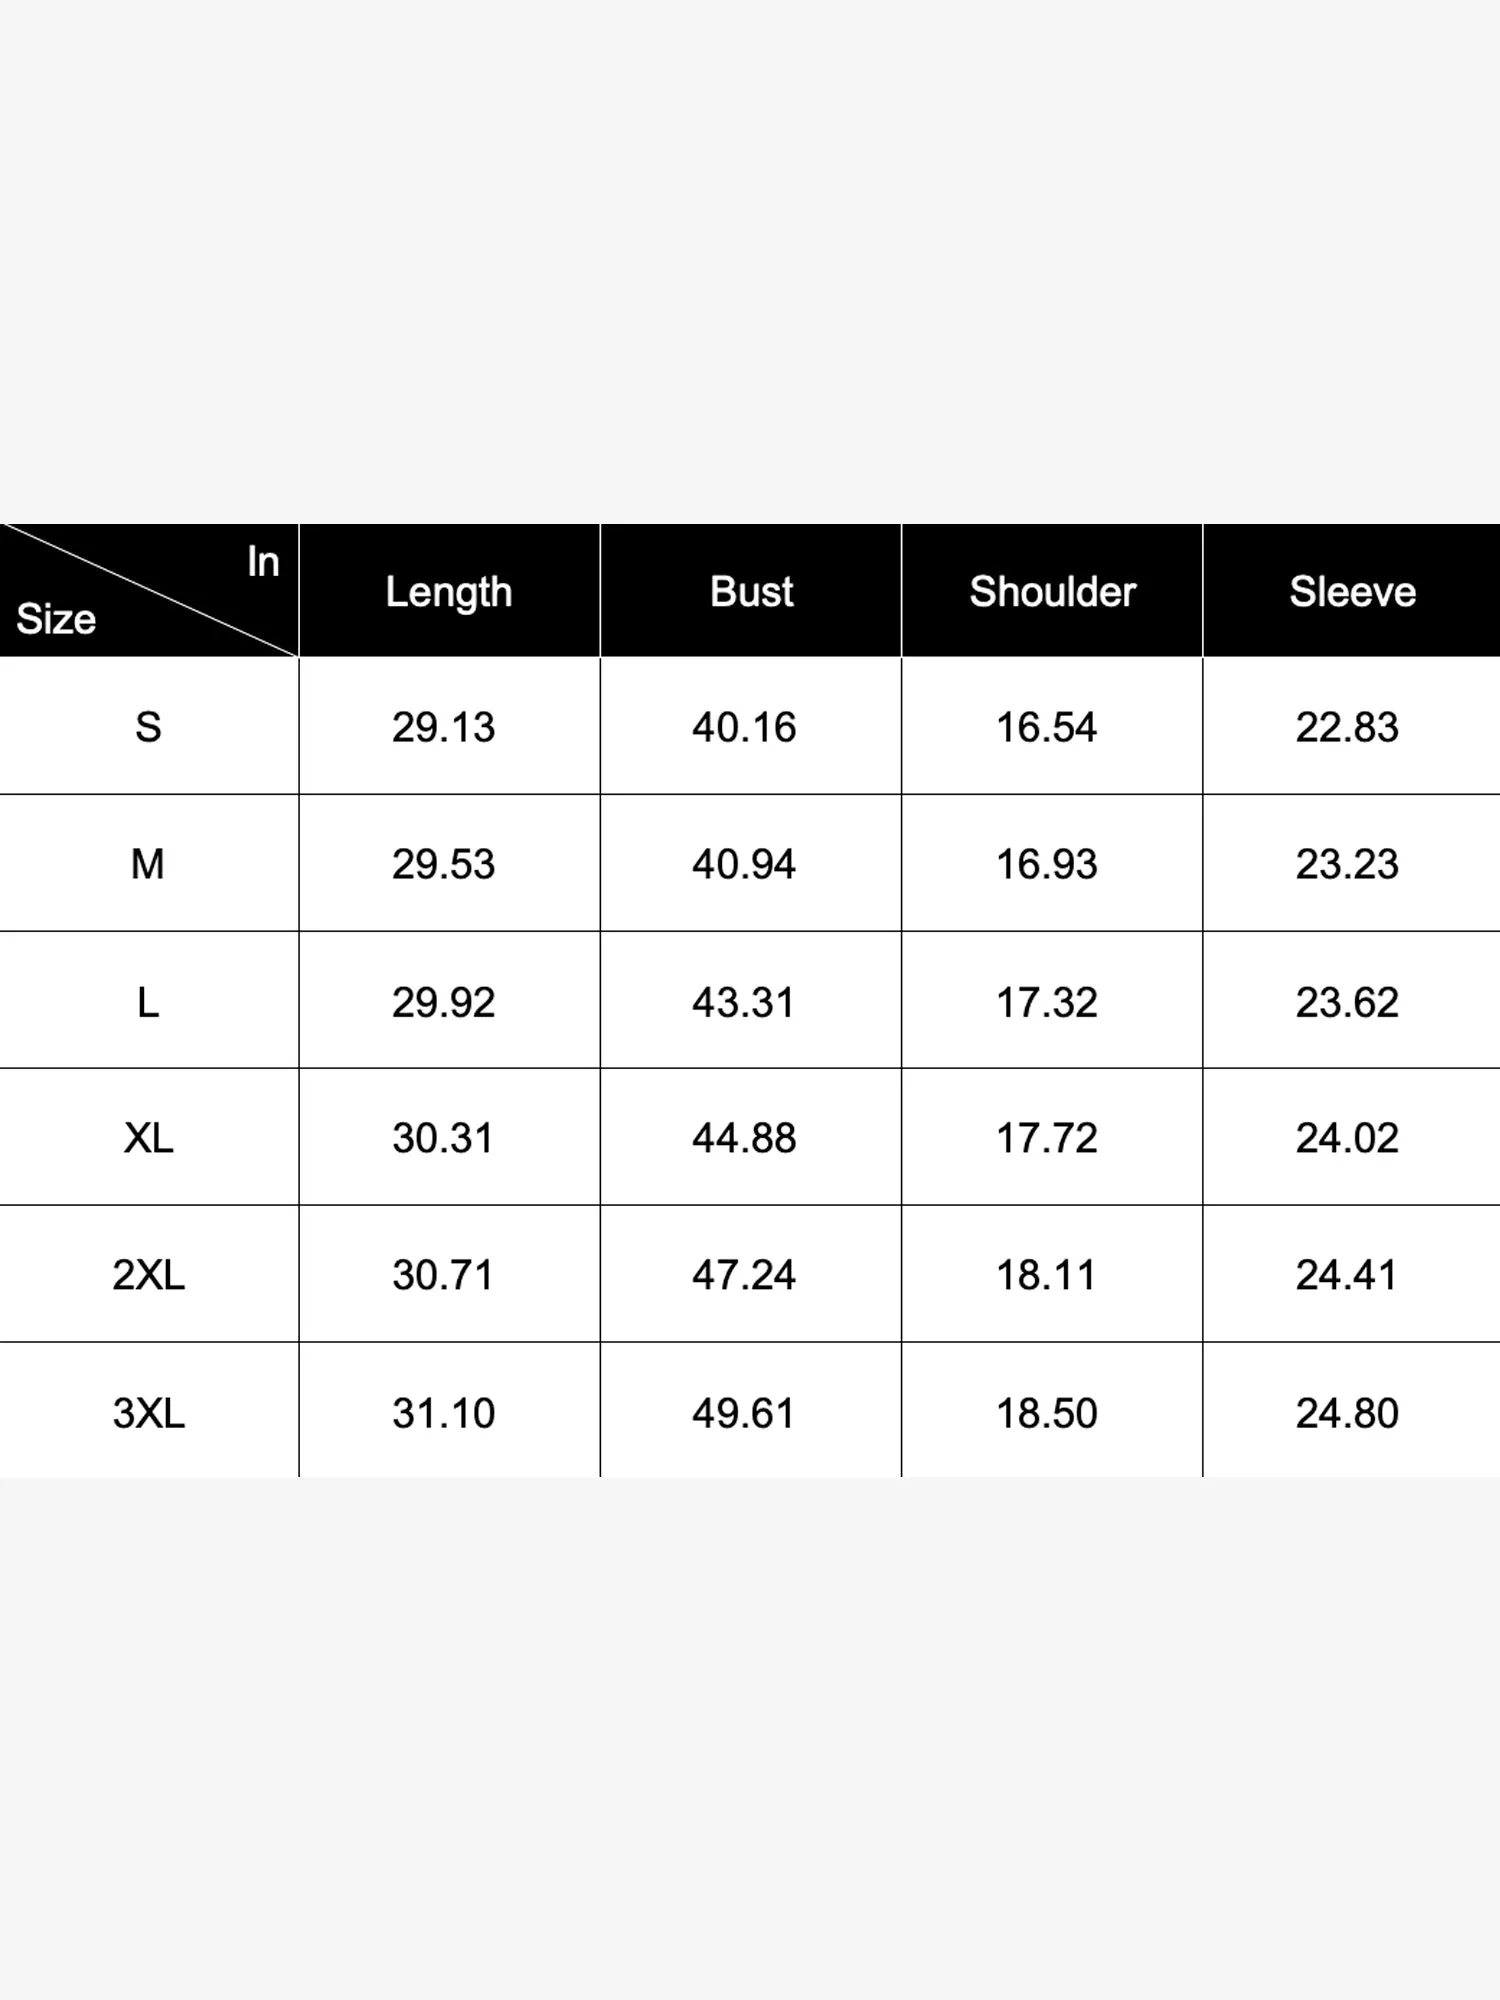1500x2000 pixels.
Task: Select the 2XL size row label
Action: (x=148, y=1275)
